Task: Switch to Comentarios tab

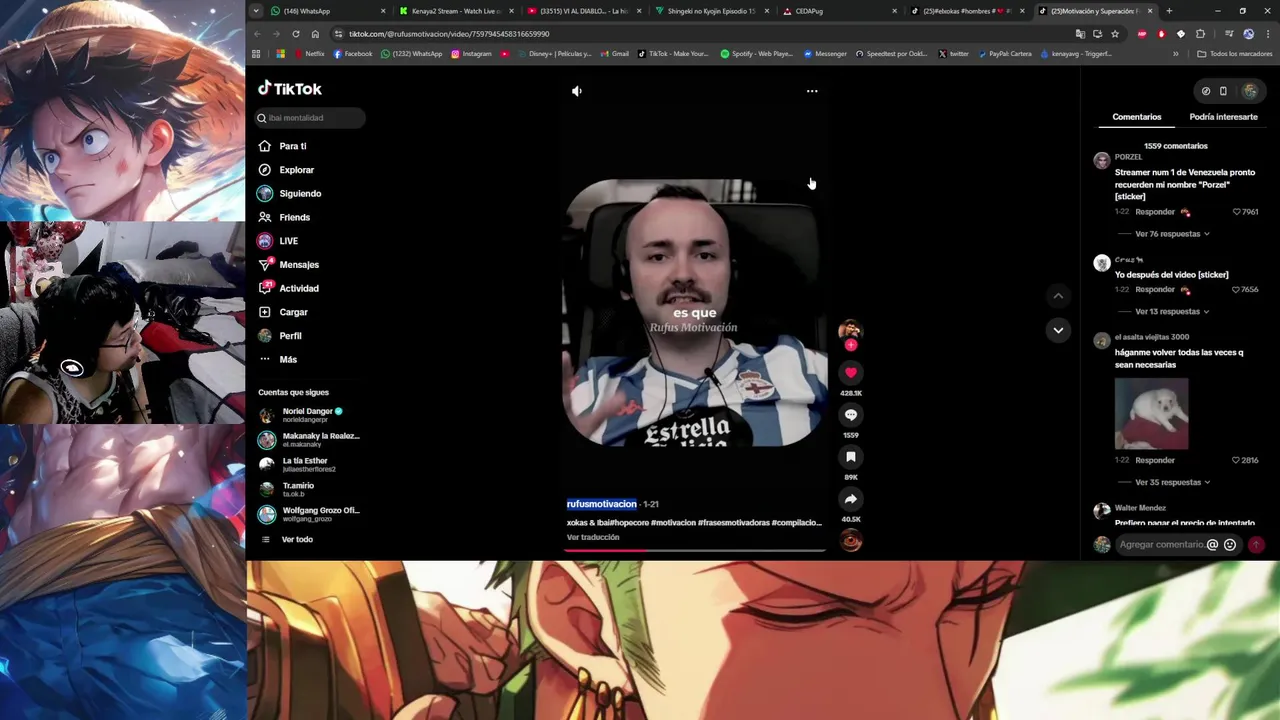Action: tap(1137, 117)
